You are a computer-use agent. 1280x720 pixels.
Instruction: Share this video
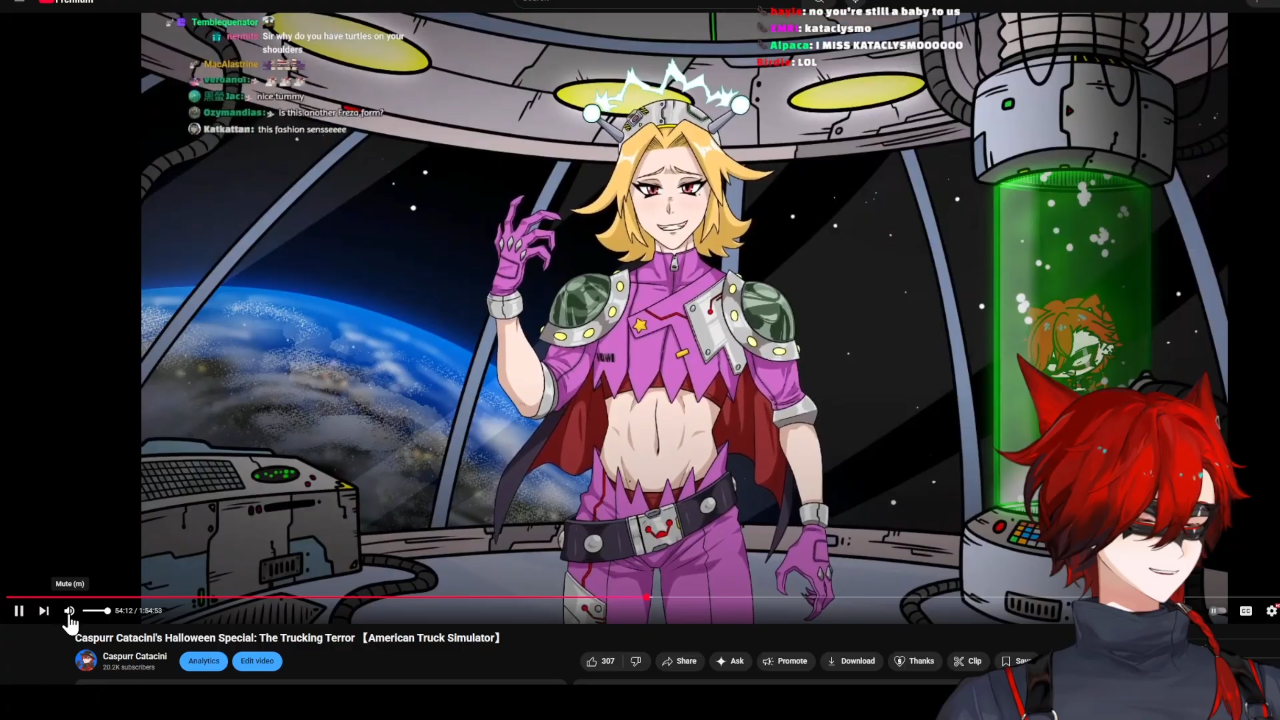pos(679,661)
